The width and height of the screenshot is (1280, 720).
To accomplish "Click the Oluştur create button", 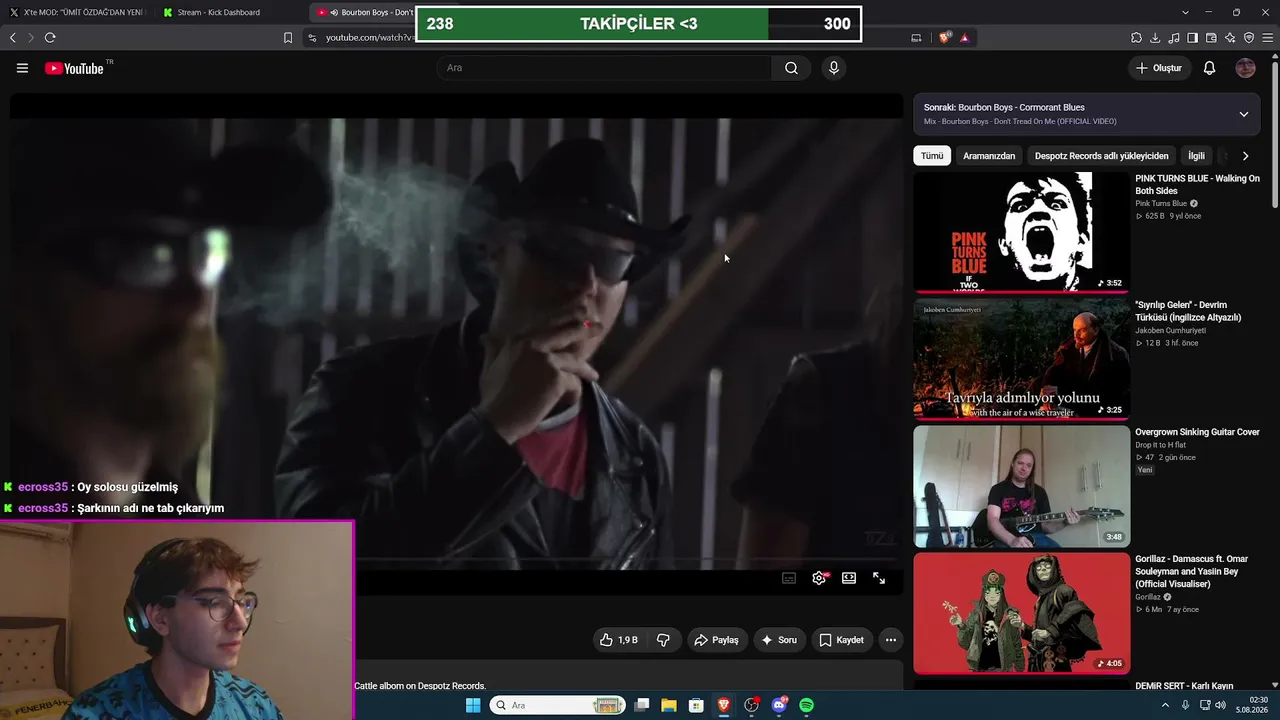I will [1159, 68].
